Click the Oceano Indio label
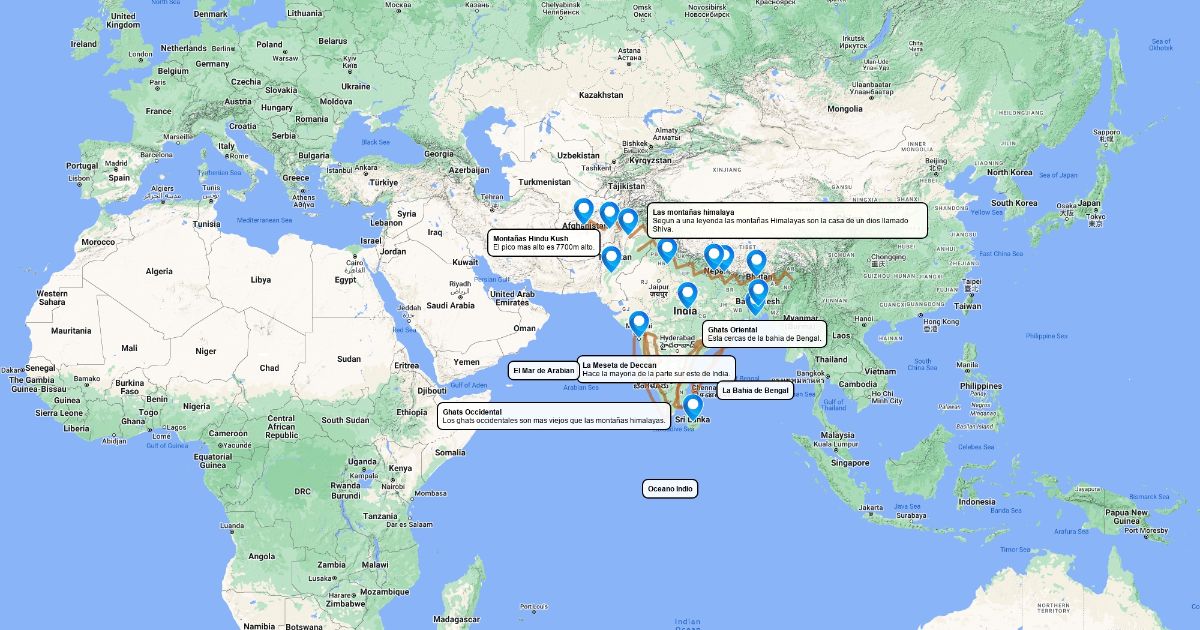The image size is (1200, 630). pos(670,489)
